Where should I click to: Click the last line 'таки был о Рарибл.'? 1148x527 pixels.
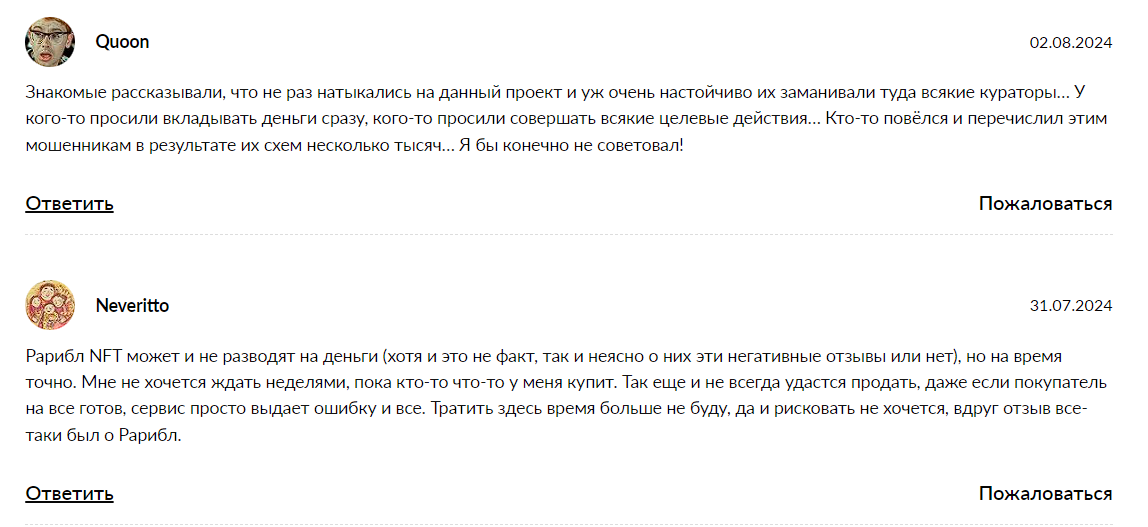click(x=103, y=435)
